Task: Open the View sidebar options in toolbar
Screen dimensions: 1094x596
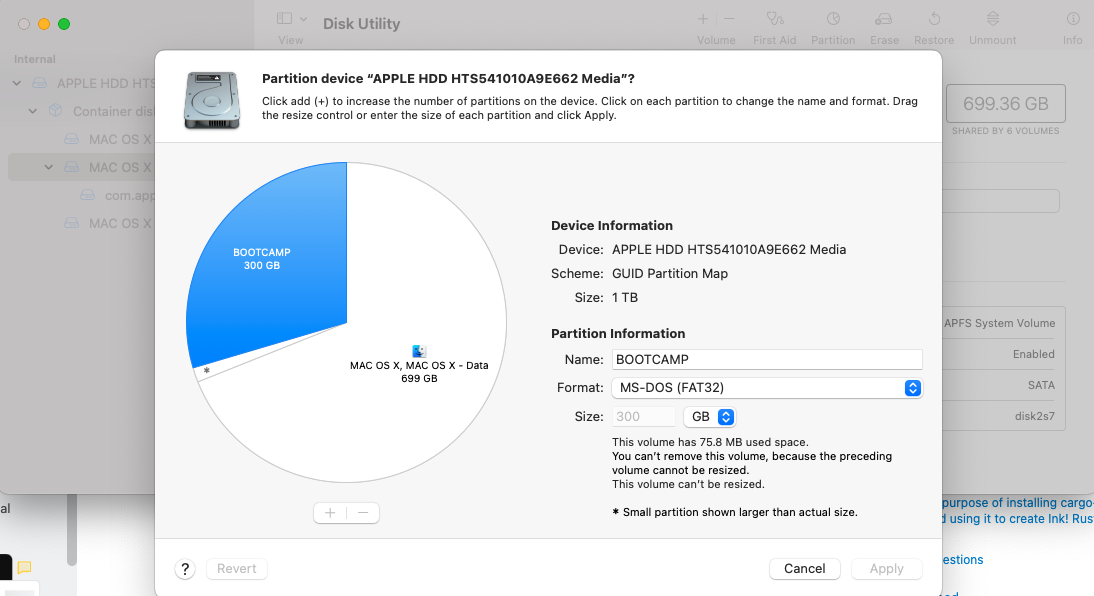Action: pyautogui.click(x=284, y=19)
